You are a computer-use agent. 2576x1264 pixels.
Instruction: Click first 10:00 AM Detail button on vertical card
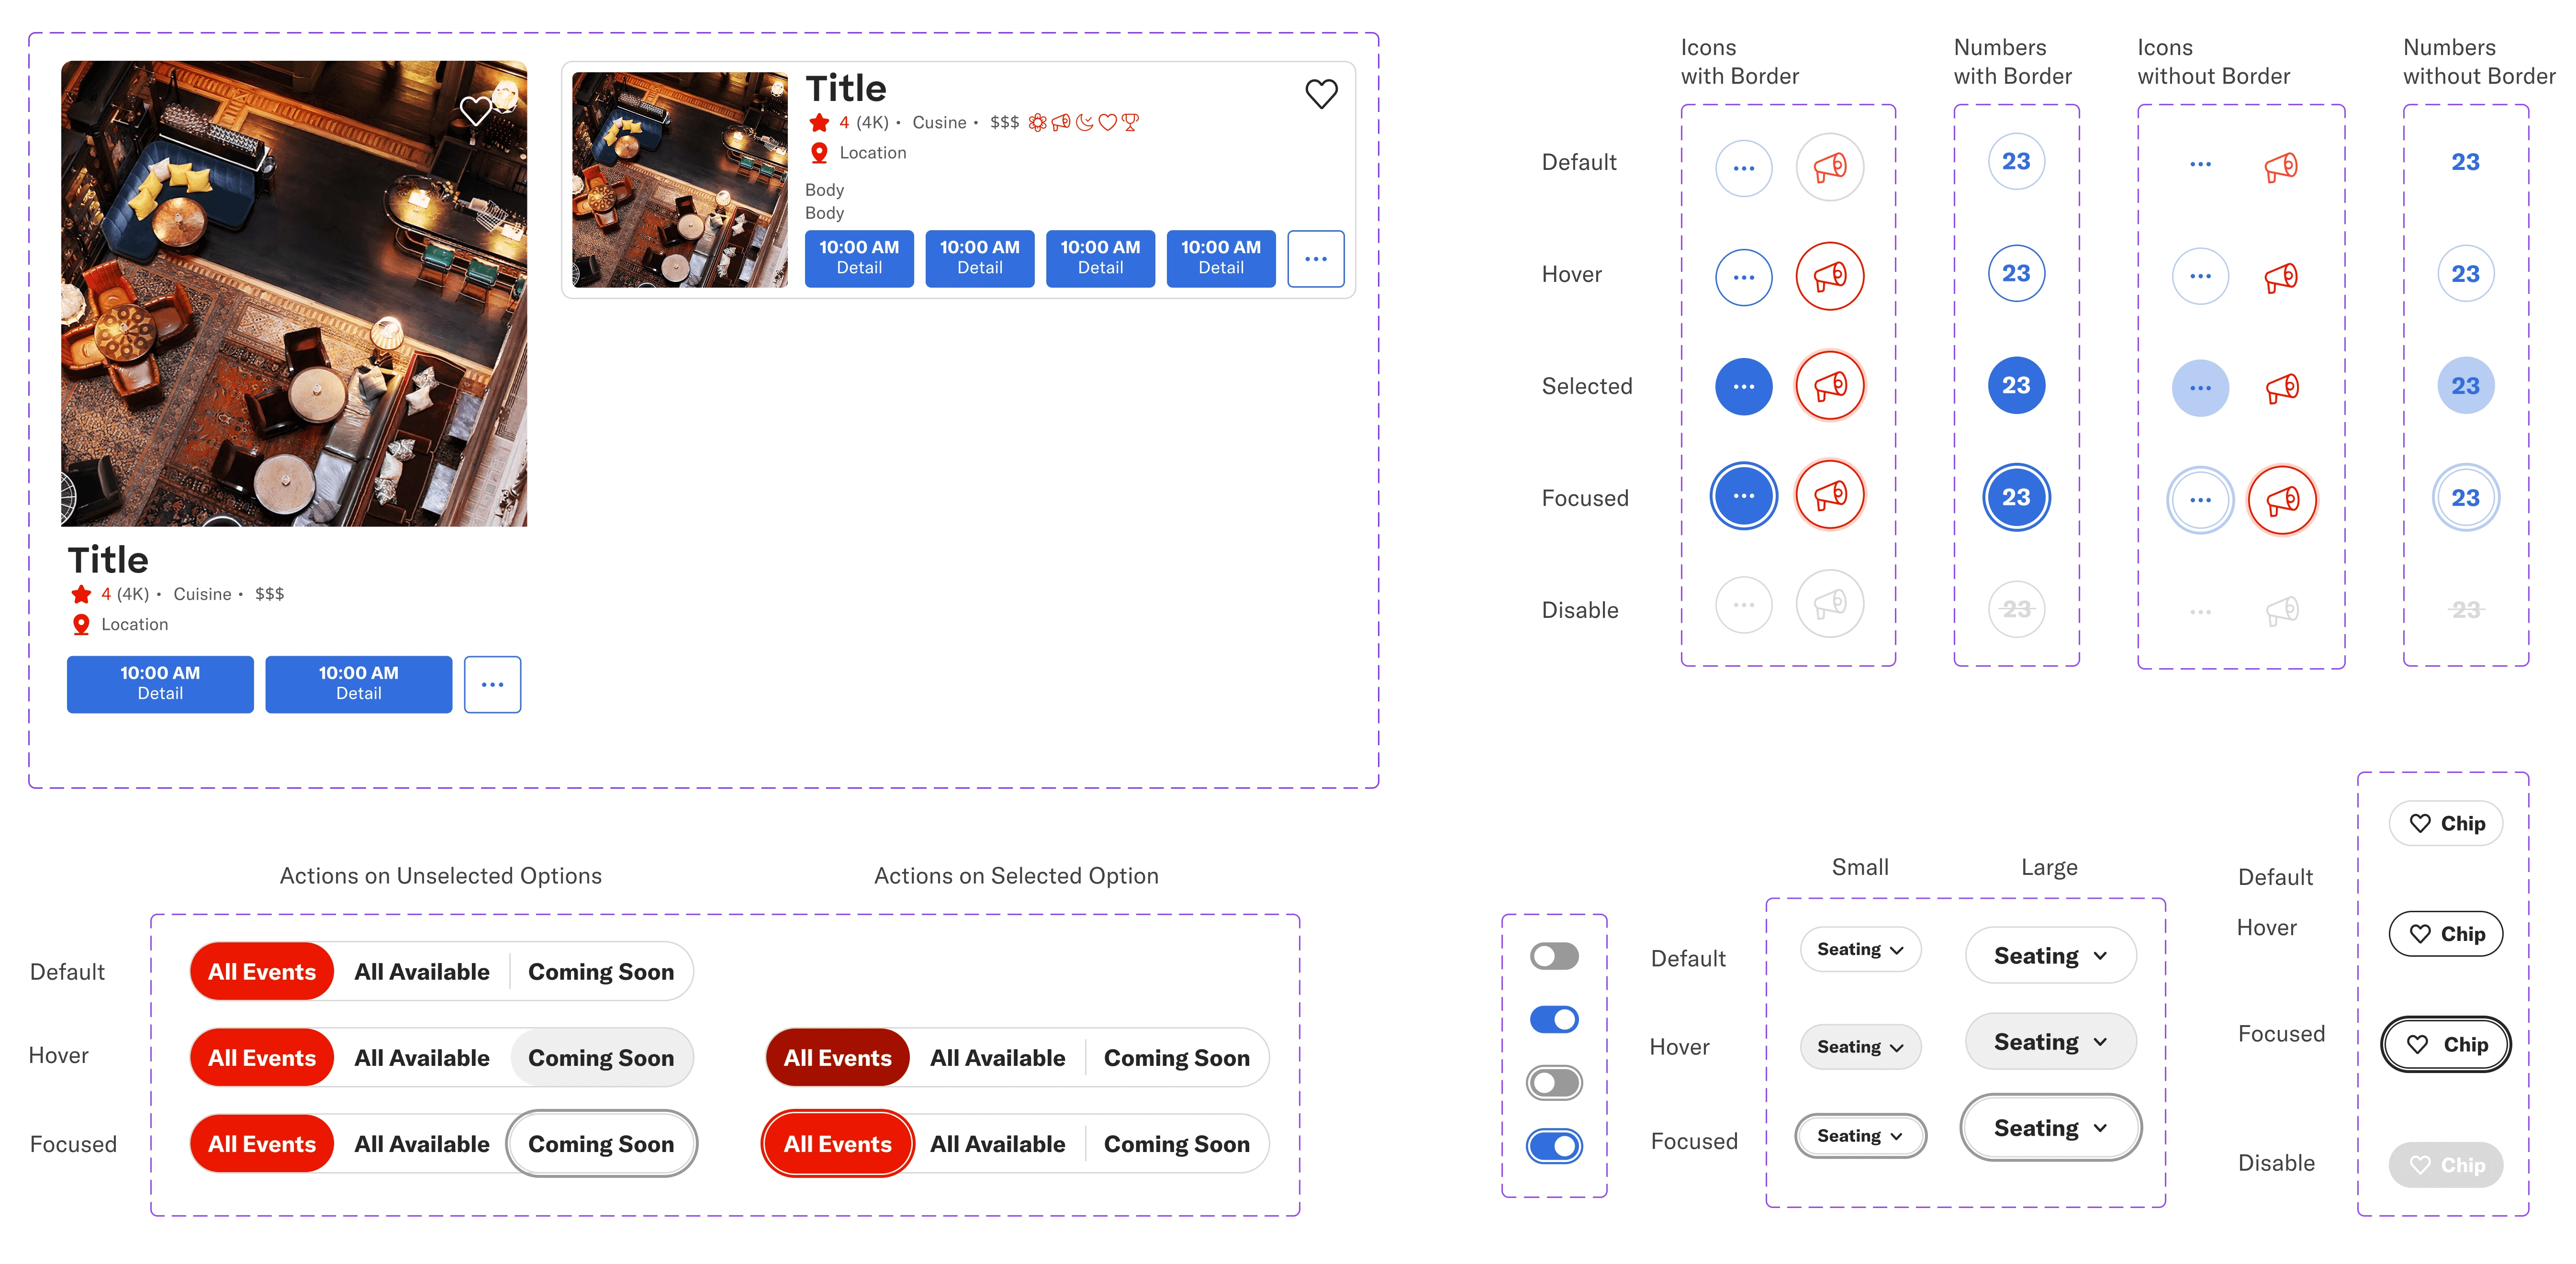coord(160,684)
